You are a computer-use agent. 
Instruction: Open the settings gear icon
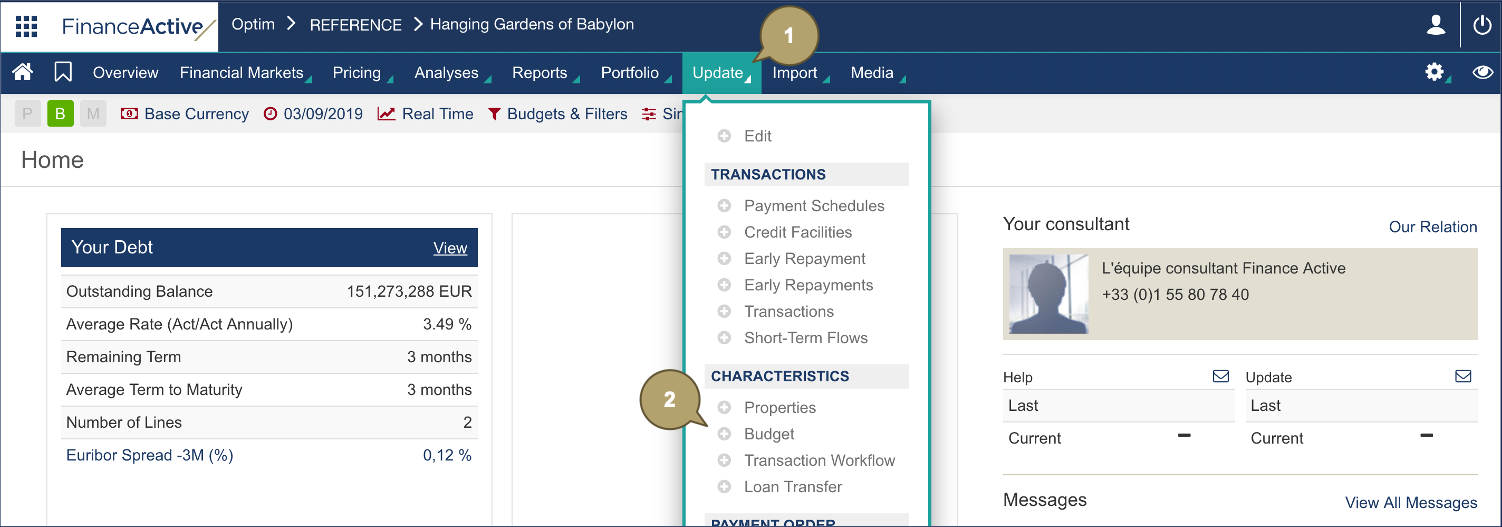(1435, 72)
